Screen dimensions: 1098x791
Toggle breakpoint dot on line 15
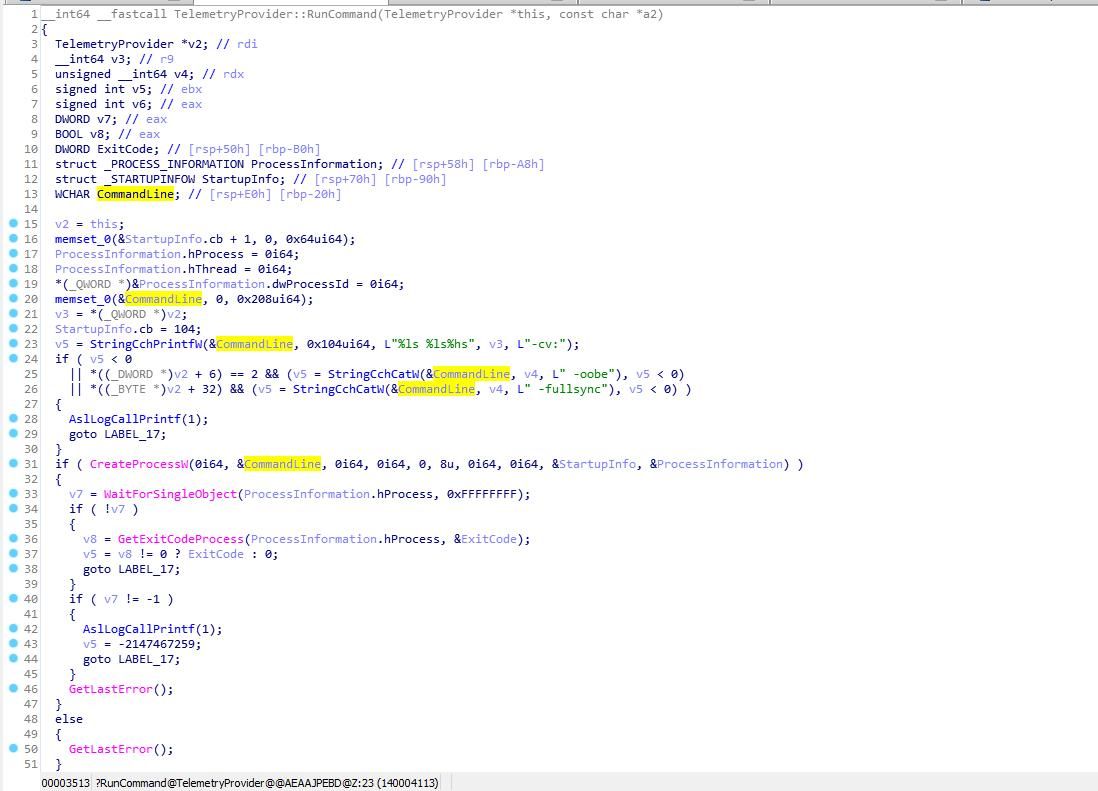pos(13,223)
